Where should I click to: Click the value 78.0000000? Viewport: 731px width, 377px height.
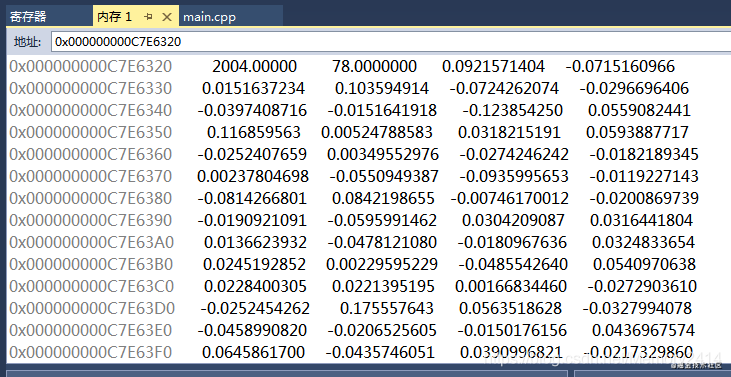(374, 66)
